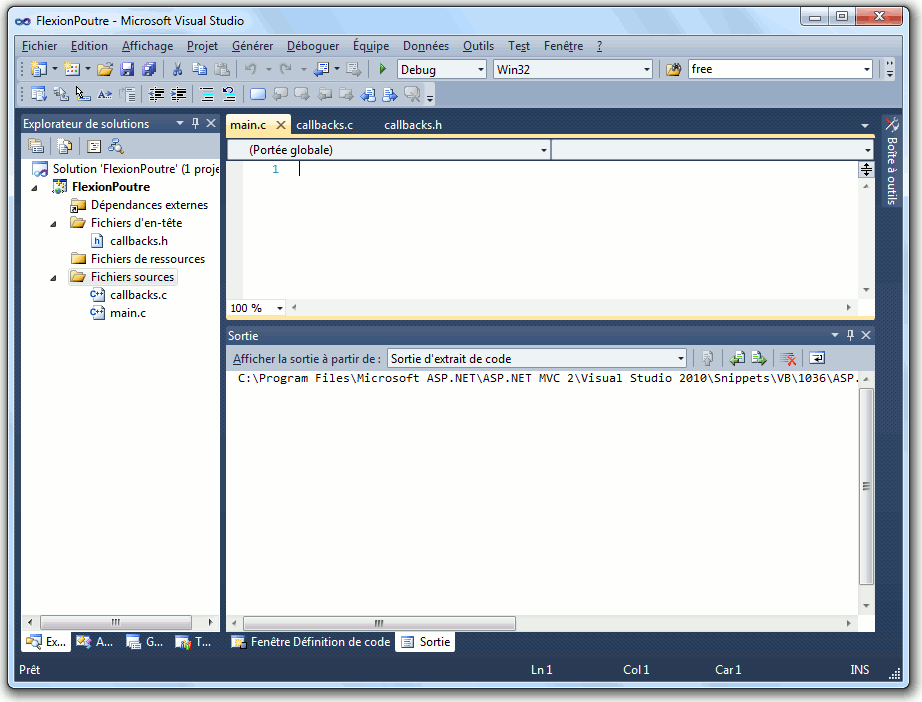This screenshot has height=702, width=922.
Task: Click the Find in Files icon beside free box
Action: [673, 69]
